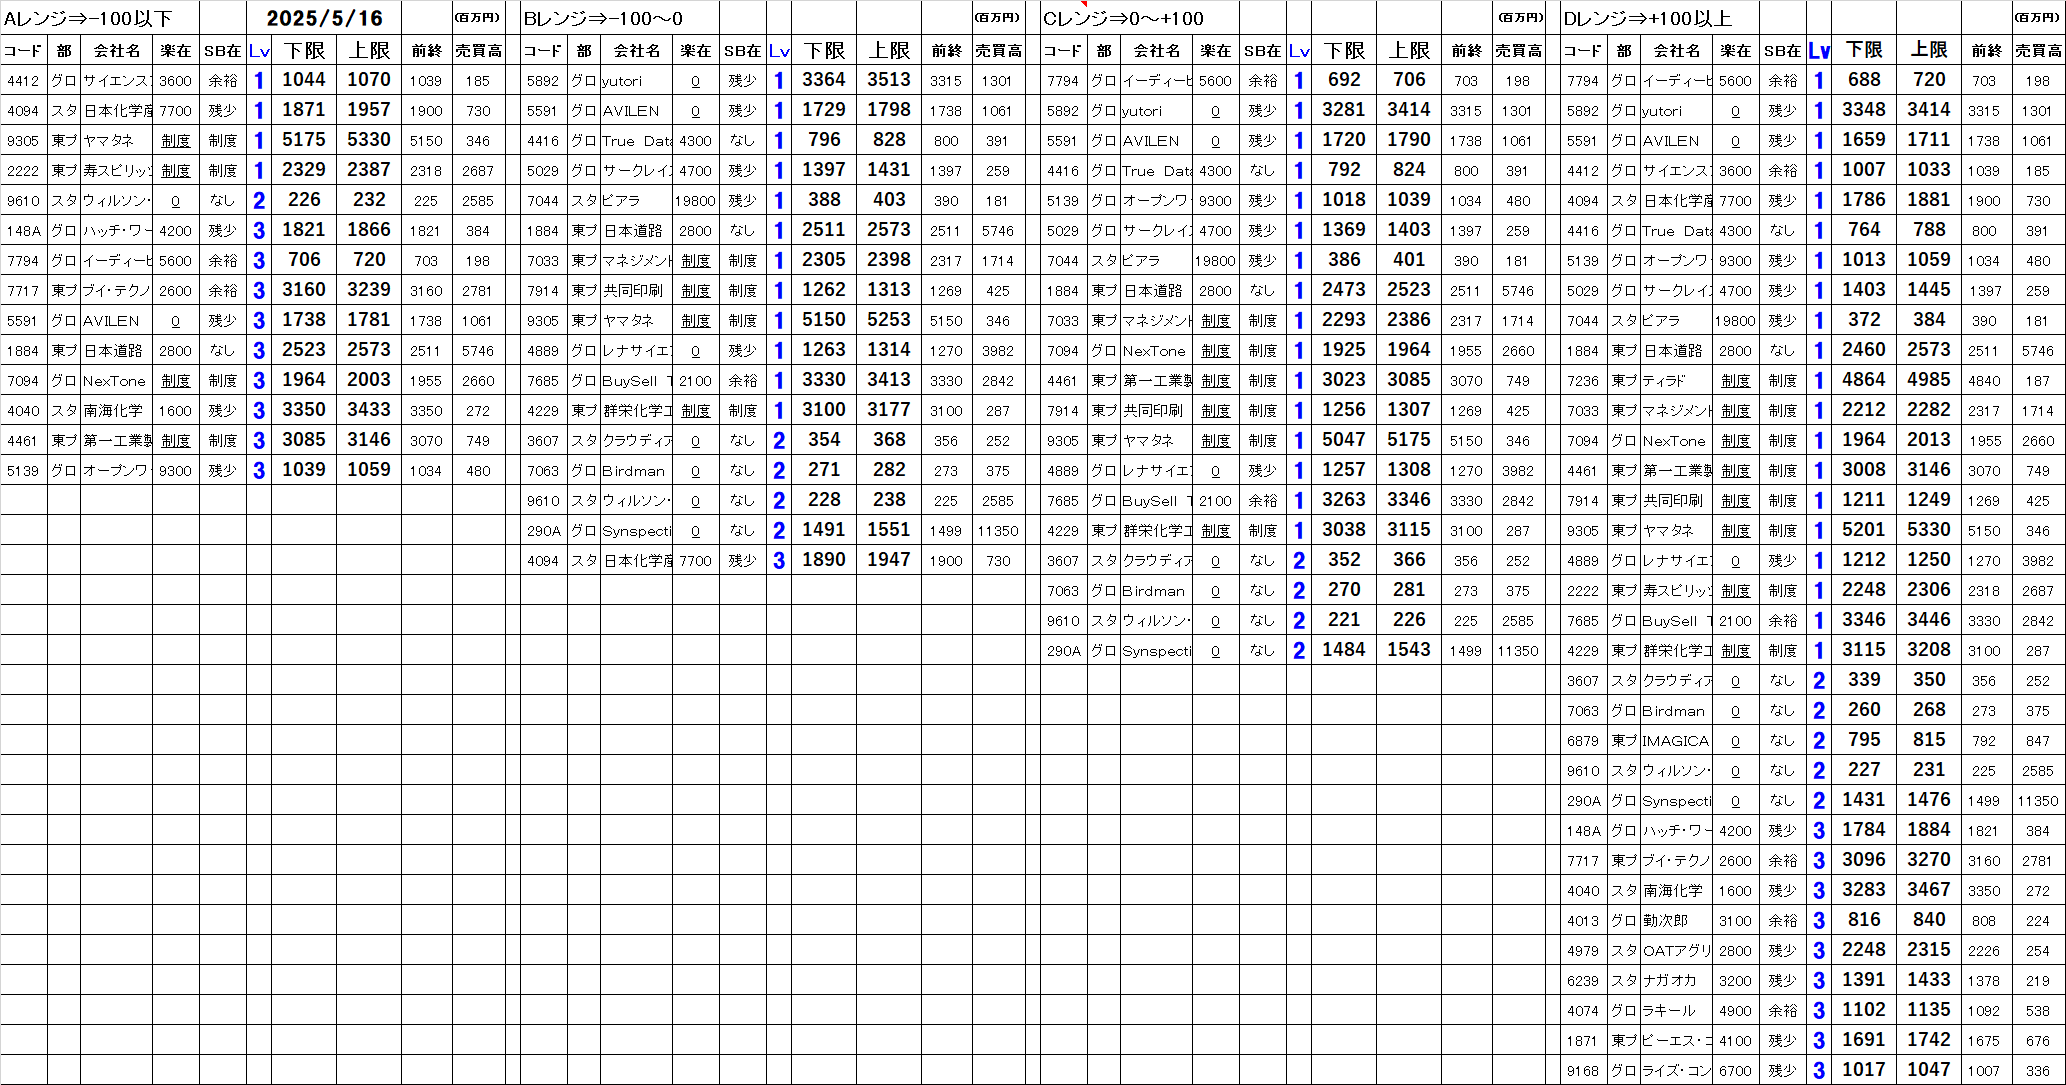
Task: Click company name IMAGICA in D range
Action: (1675, 741)
